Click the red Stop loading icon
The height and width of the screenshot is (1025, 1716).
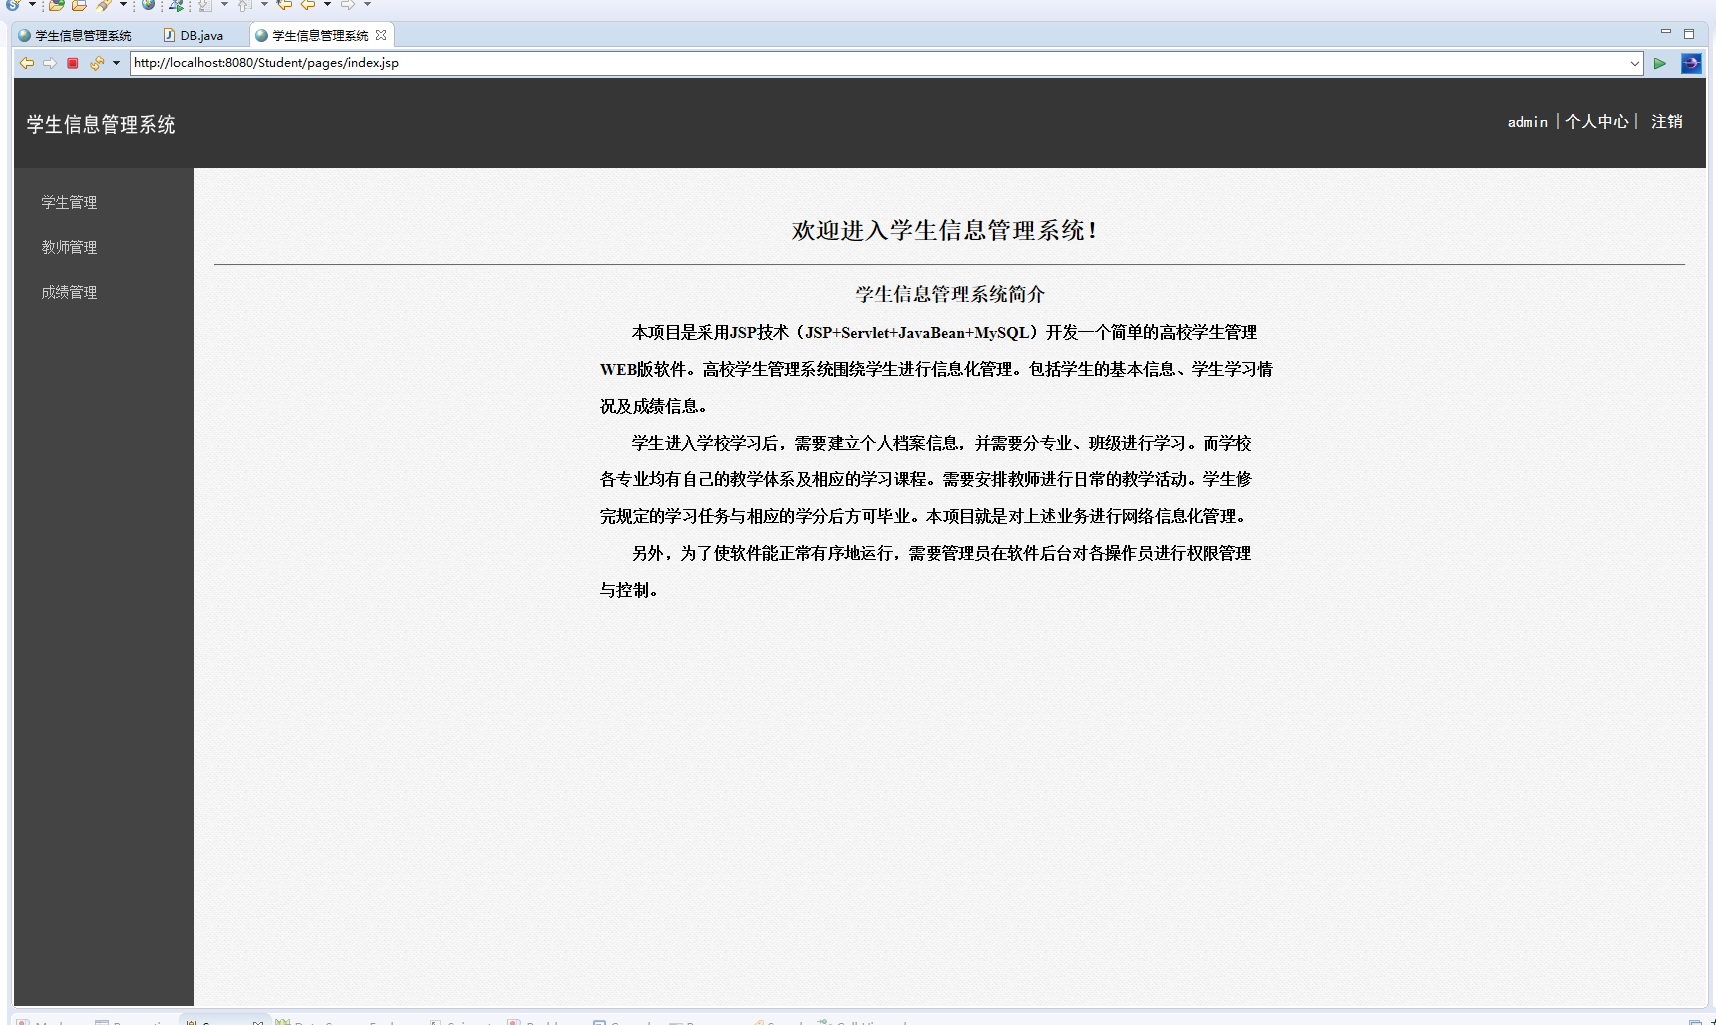click(x=72, y=63)
